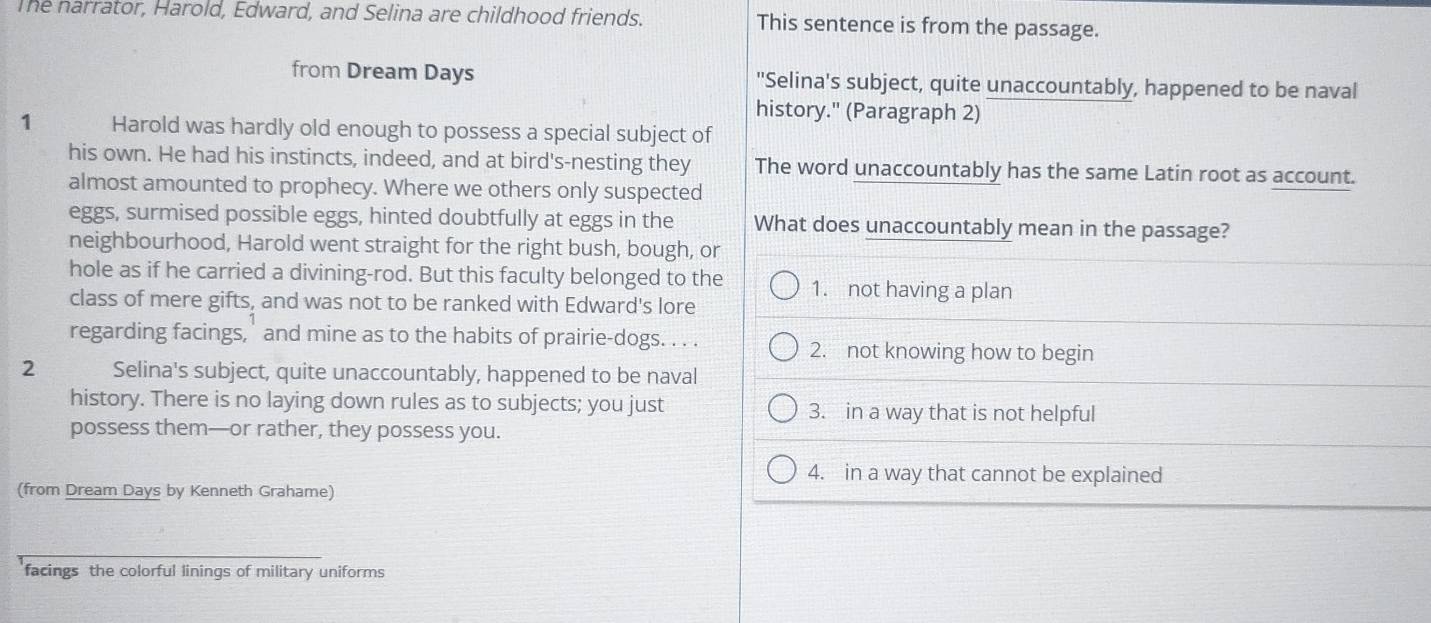Click underlined 'Dream Days' in source citation
Viewport: 1431px width, 623px height.
(113, 491)
